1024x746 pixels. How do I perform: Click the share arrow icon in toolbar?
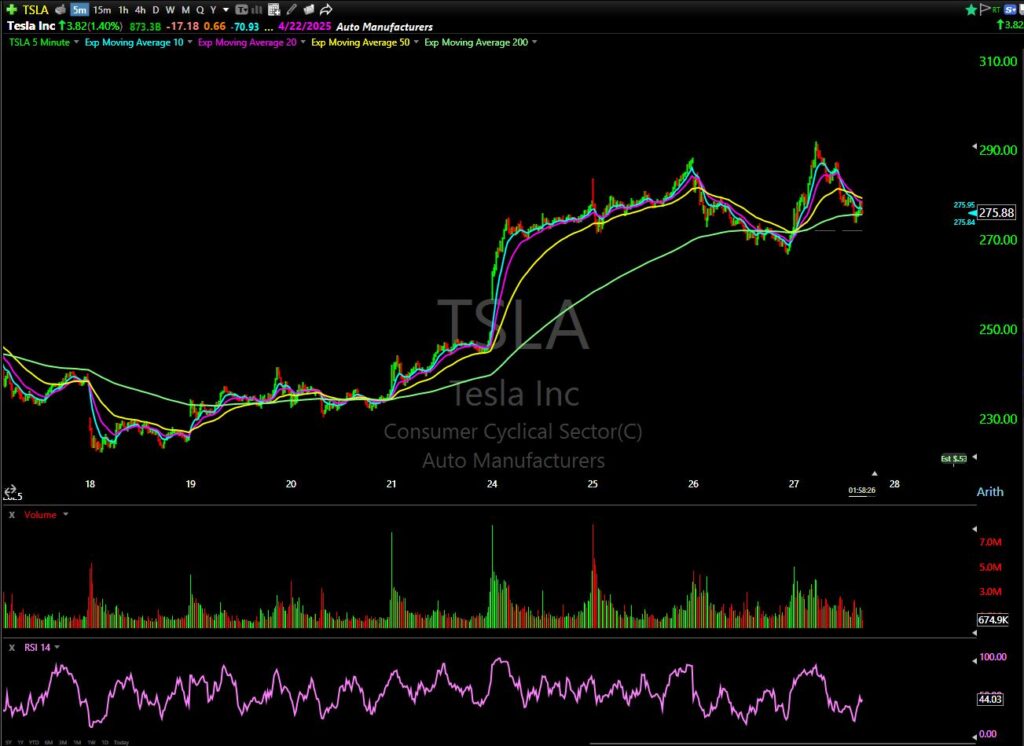pyautogui.click(x=324, y=9)
